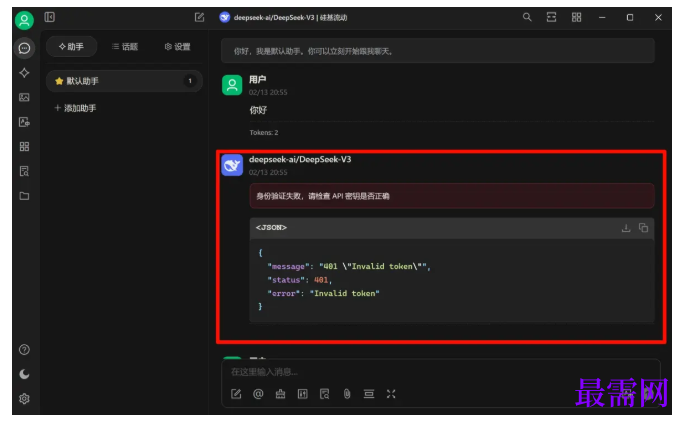Download the JSON code block
This screenshot has height=424, width=687.
click(x=626, y=228)
